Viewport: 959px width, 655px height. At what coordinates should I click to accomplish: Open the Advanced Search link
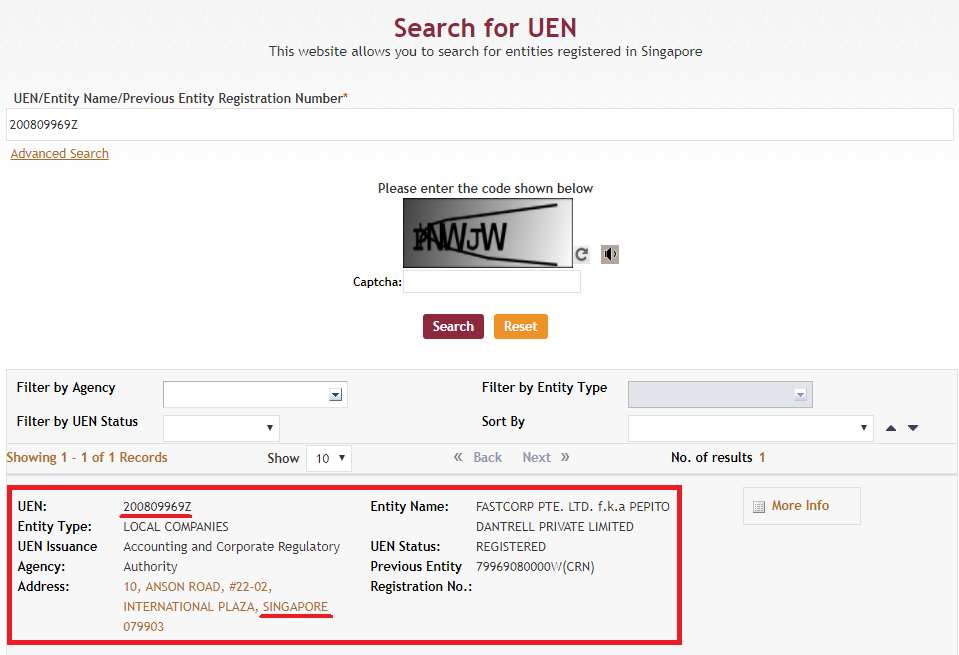(x=59, y=154)
